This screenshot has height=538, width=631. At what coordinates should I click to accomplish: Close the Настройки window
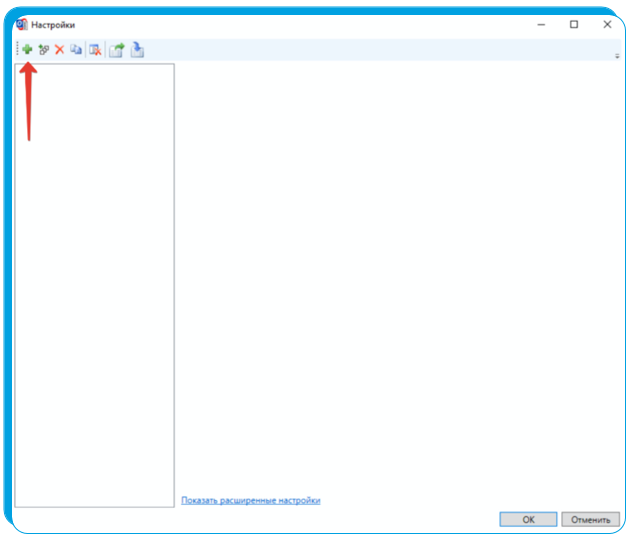(x=607, y=25)
